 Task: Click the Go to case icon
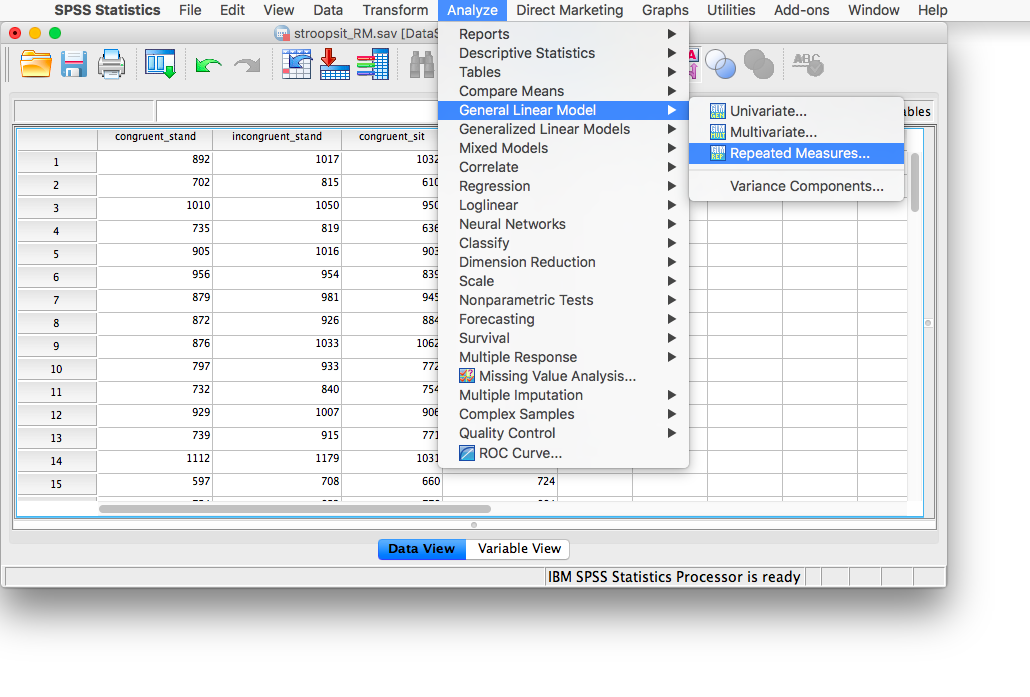296,64
